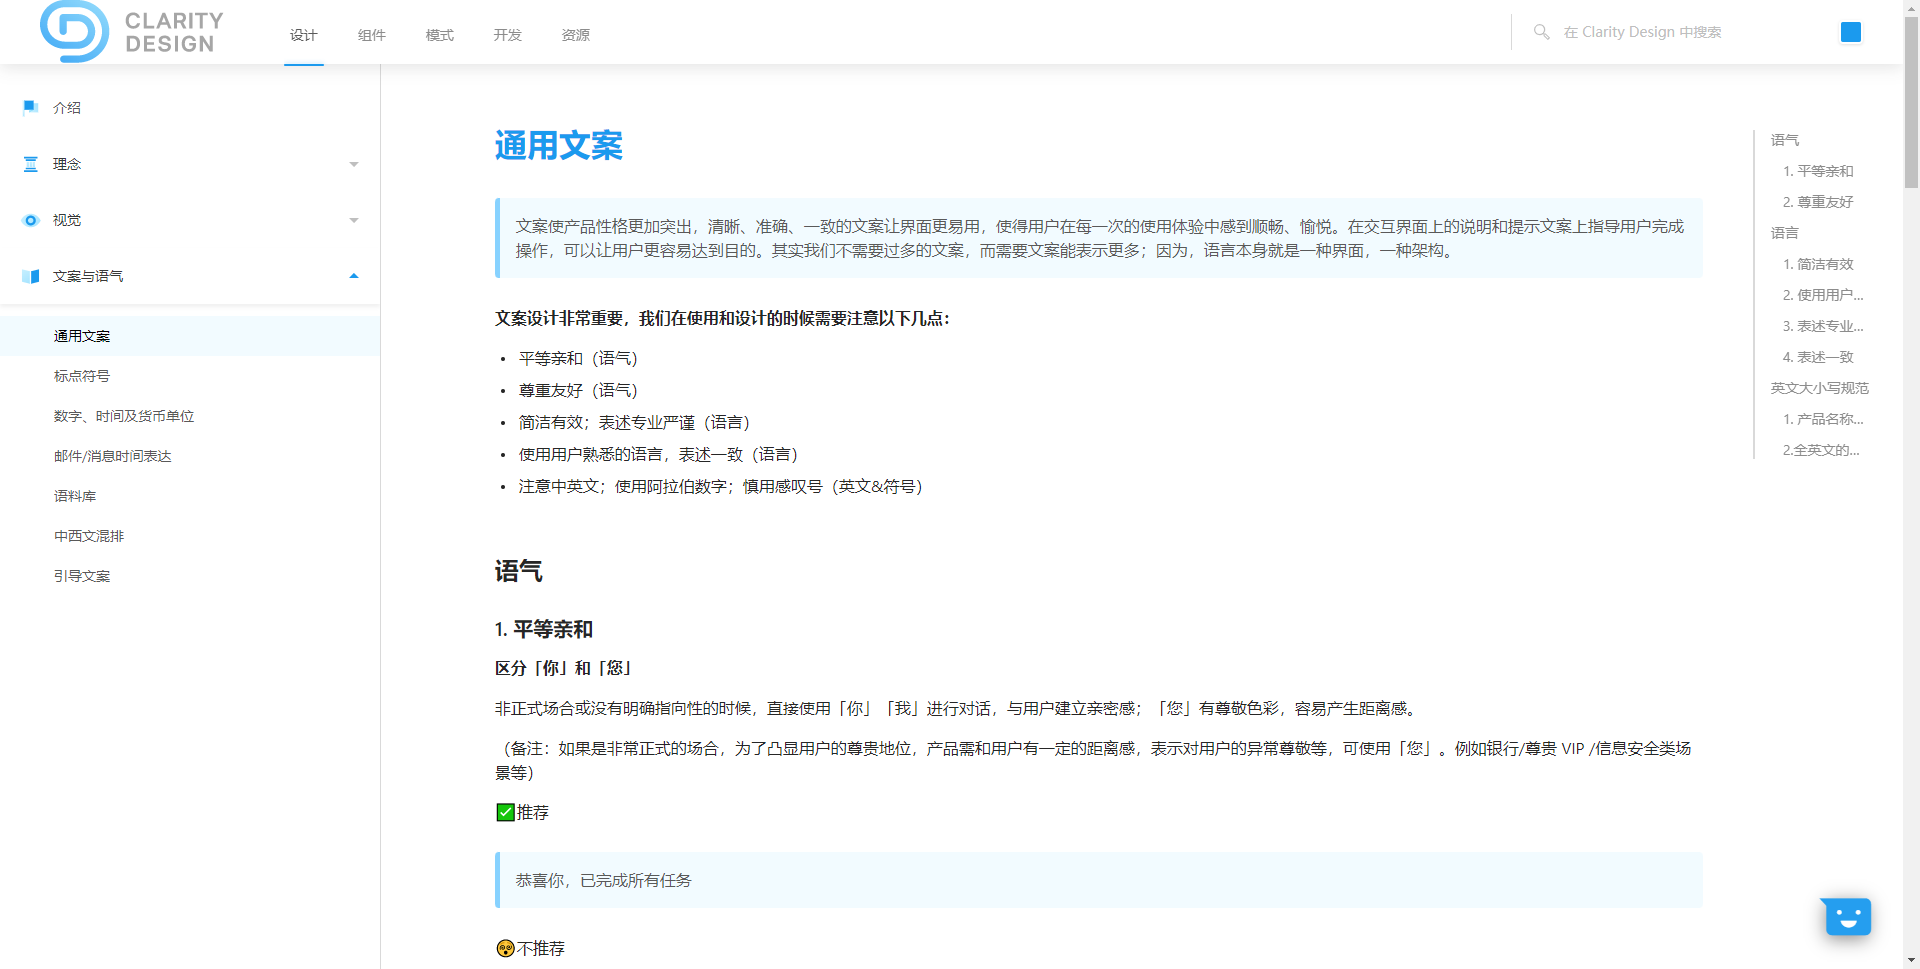This screenshot has width=1920, height=969.
Task: Click the blue square in header
Action: click(1850, 32)
